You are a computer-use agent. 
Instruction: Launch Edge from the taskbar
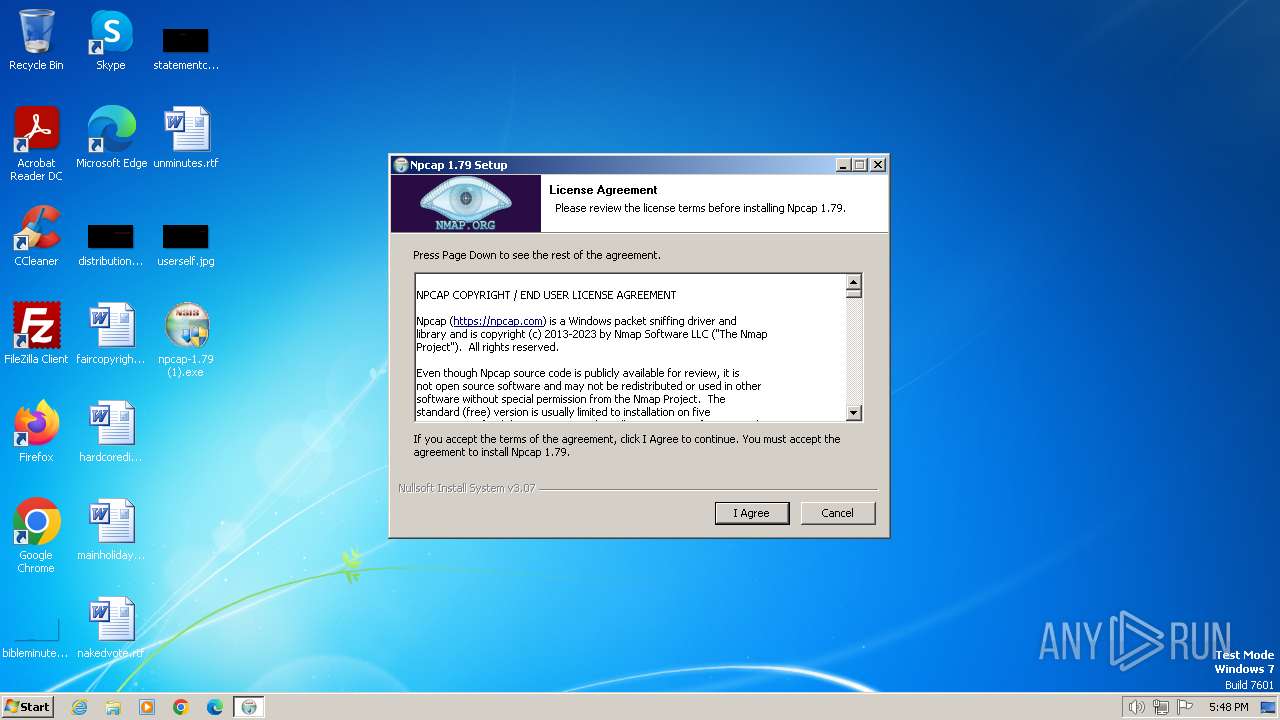[x=215, y=707]
